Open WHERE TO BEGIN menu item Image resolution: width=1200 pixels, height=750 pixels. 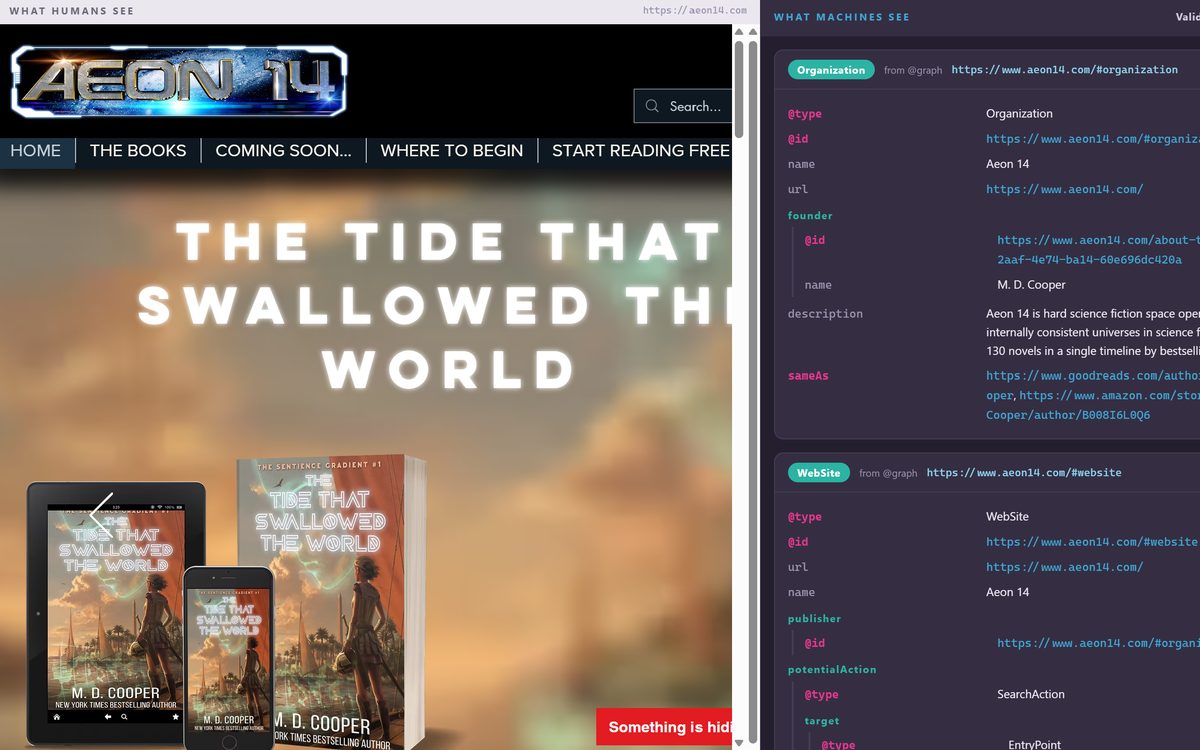click(452, 151)
